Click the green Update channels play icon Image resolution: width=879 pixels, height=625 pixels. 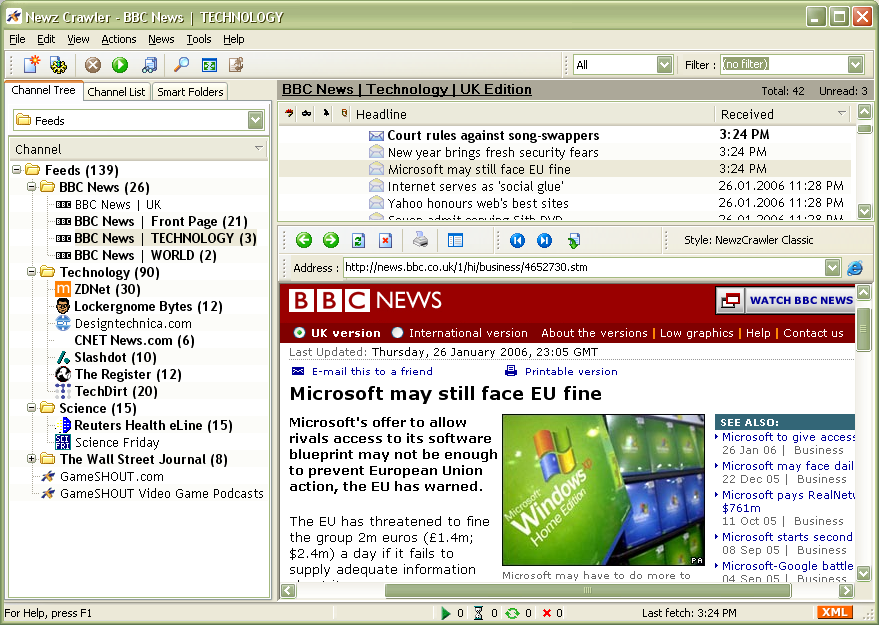tap(120, 65)
